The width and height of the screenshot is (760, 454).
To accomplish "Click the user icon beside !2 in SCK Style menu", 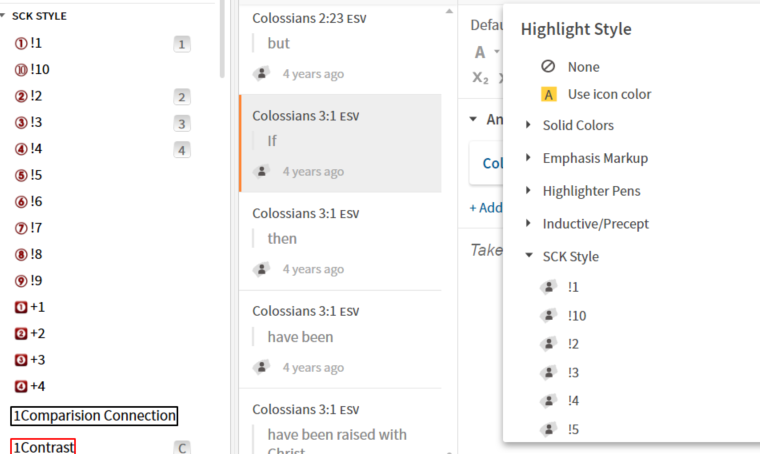I will pyautogui.click(x=549, y=344).
